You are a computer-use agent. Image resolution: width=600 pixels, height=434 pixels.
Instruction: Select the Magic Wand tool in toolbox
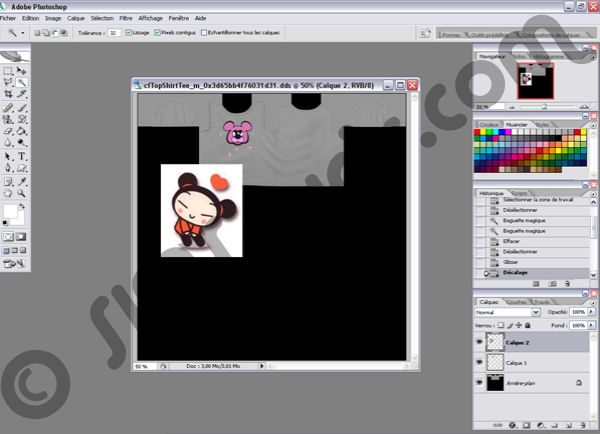click(x=21, y=82)
